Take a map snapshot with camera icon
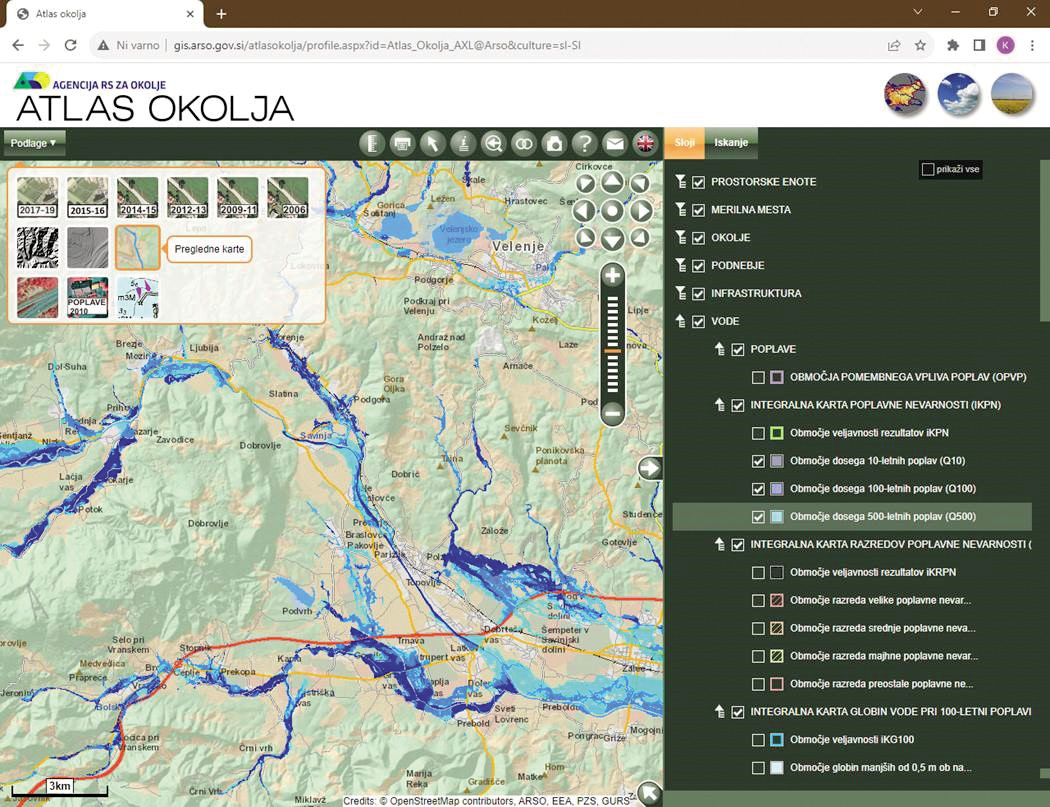Image resolution: width=1050 pixels, height=807 pixels. tap(554, 144)
